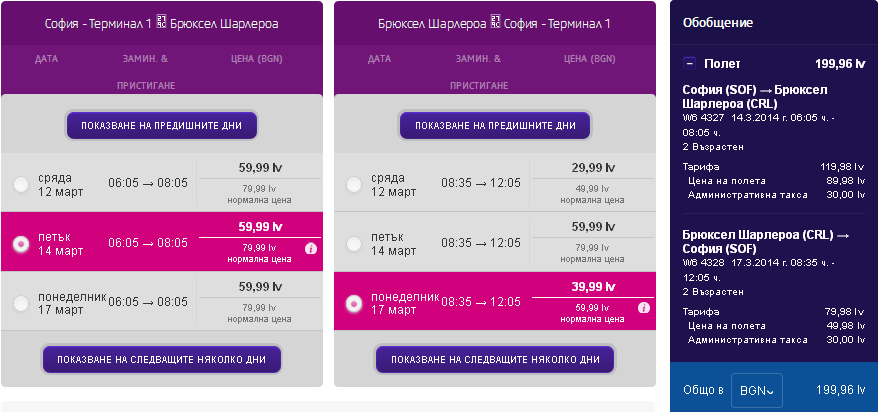878x412 pixels.
Task: Show next several days for return flights
Action: (x=495, y=359)
